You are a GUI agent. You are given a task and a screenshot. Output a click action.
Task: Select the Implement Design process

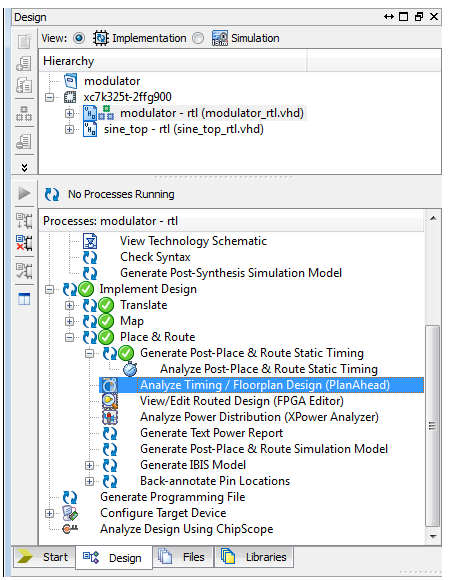click(x=148, y=289)
